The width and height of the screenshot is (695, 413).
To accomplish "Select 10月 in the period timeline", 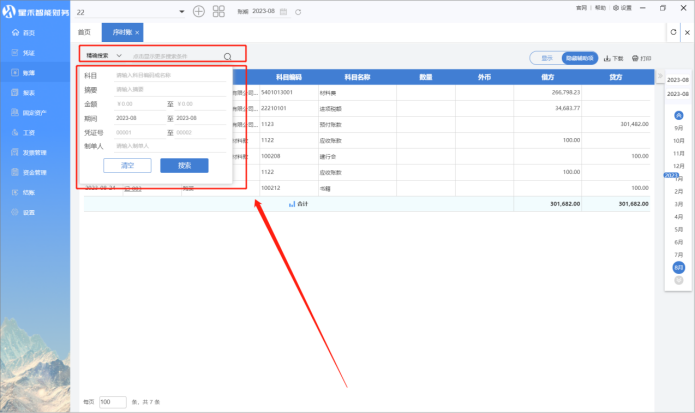I will 679,141.
